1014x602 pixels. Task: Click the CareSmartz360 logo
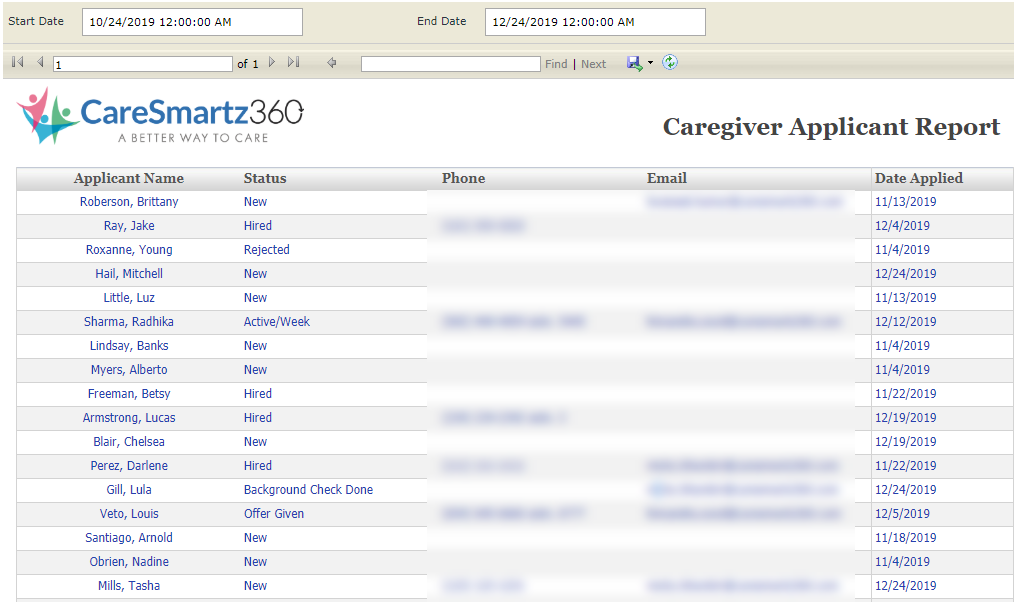(x=160, y=116)
